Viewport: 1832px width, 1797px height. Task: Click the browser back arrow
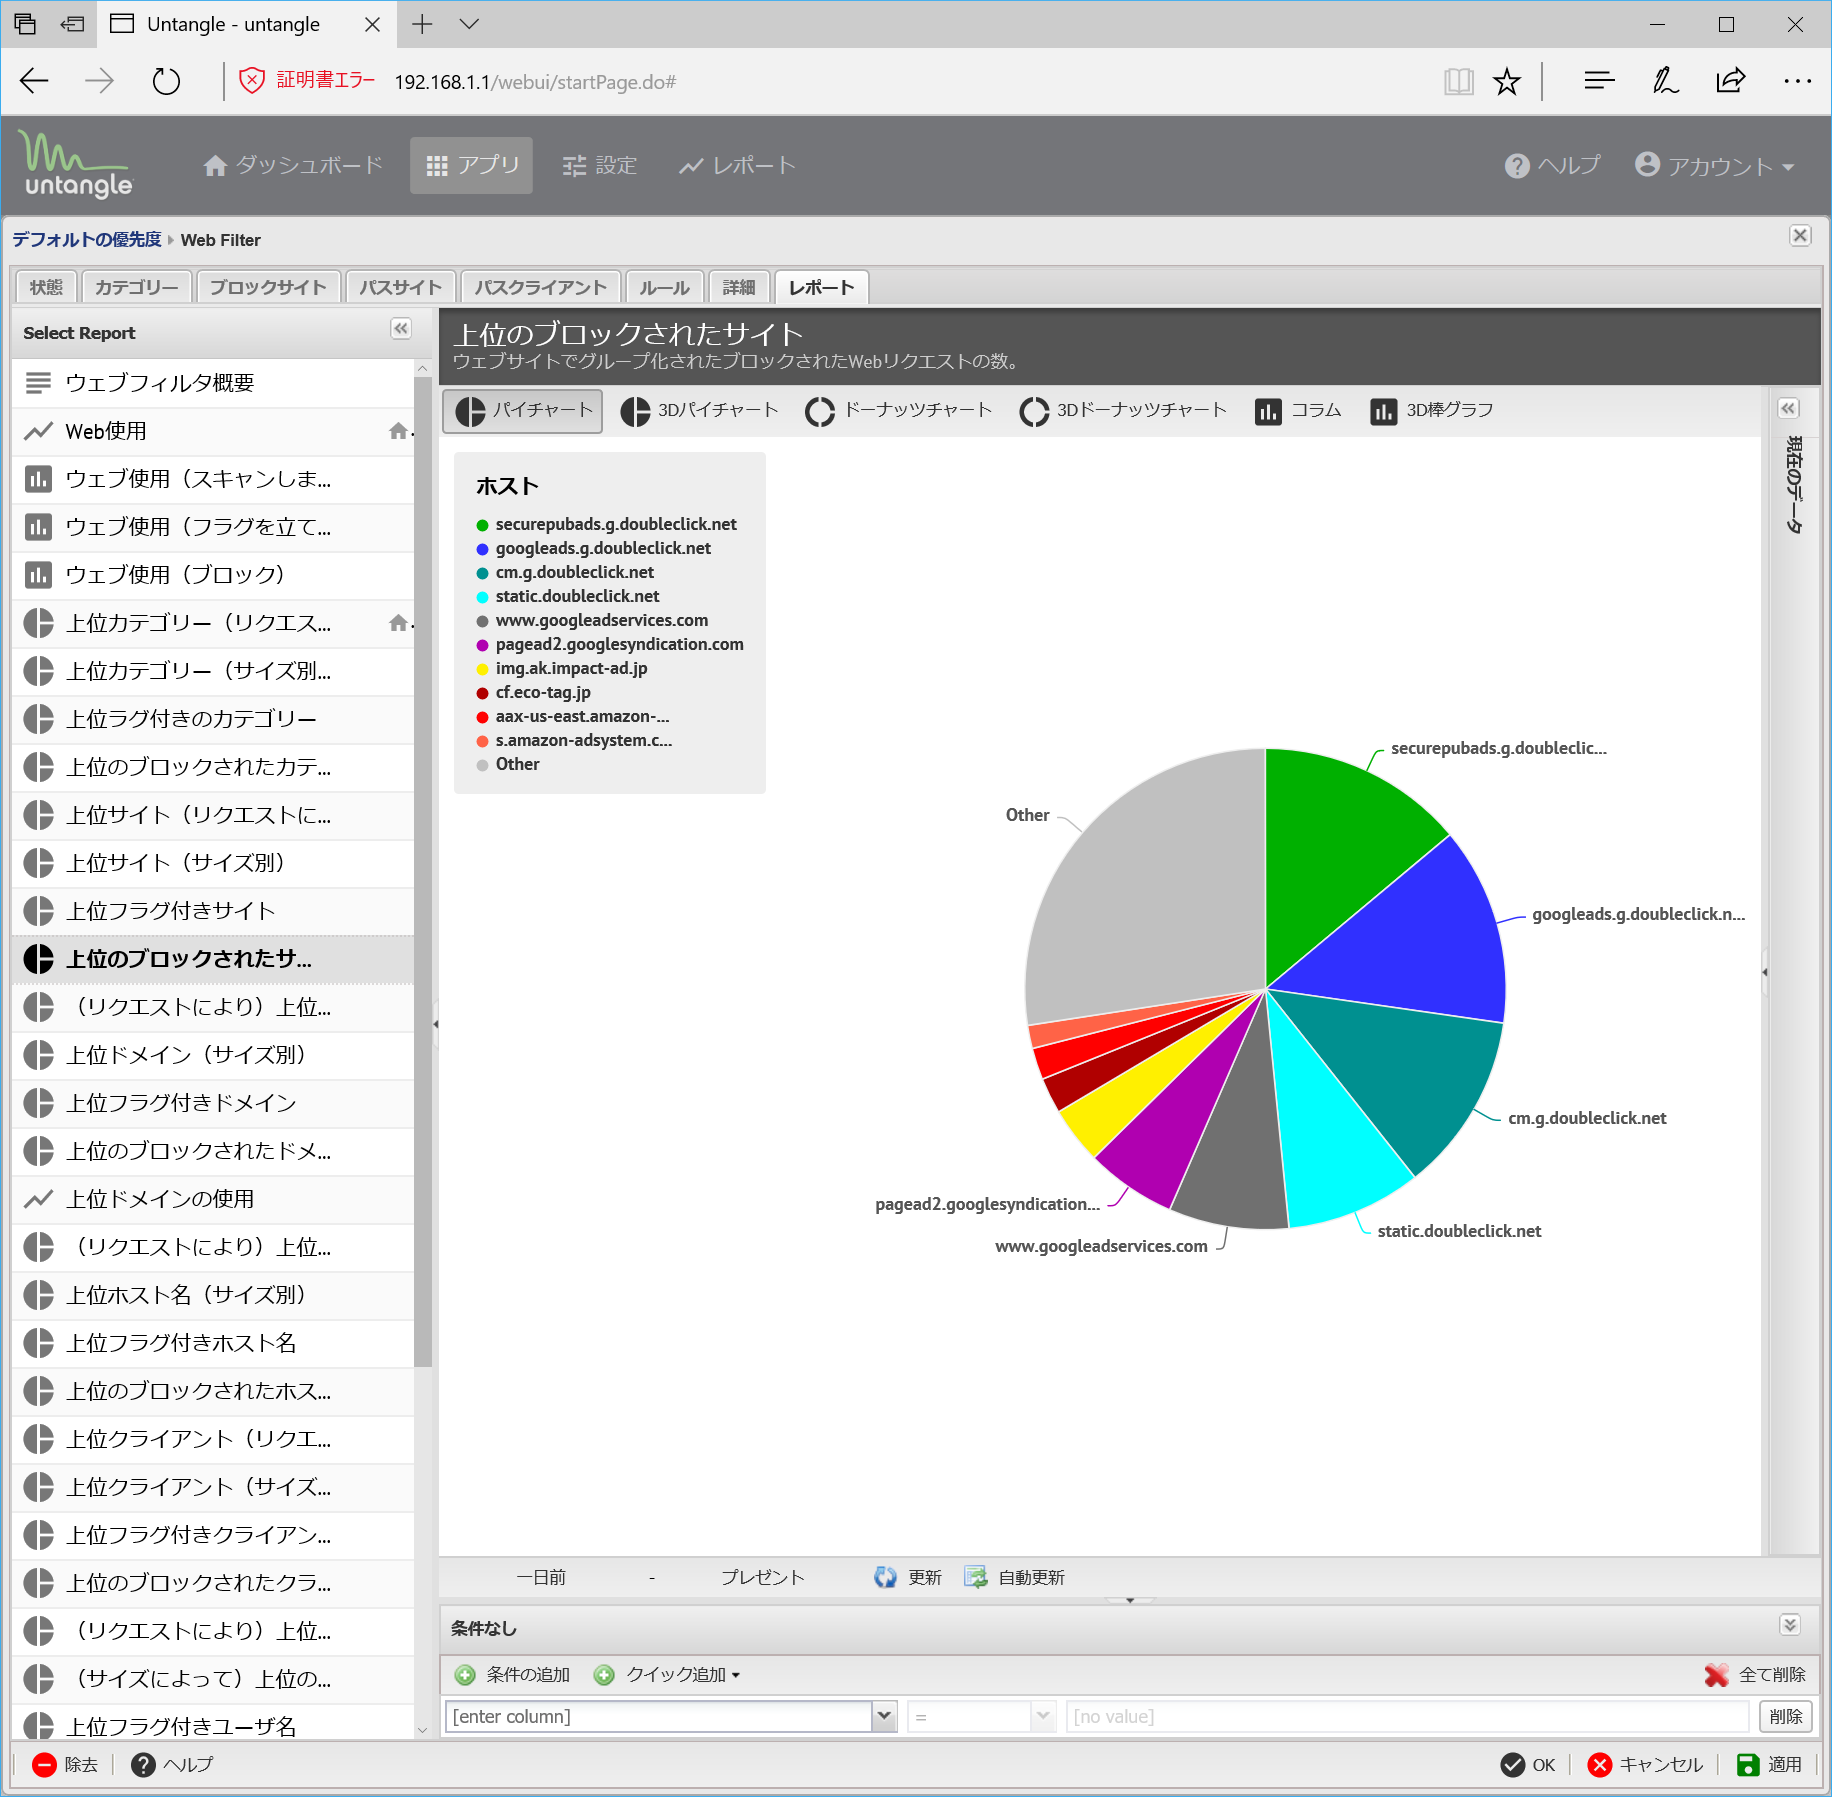[34, 81]
